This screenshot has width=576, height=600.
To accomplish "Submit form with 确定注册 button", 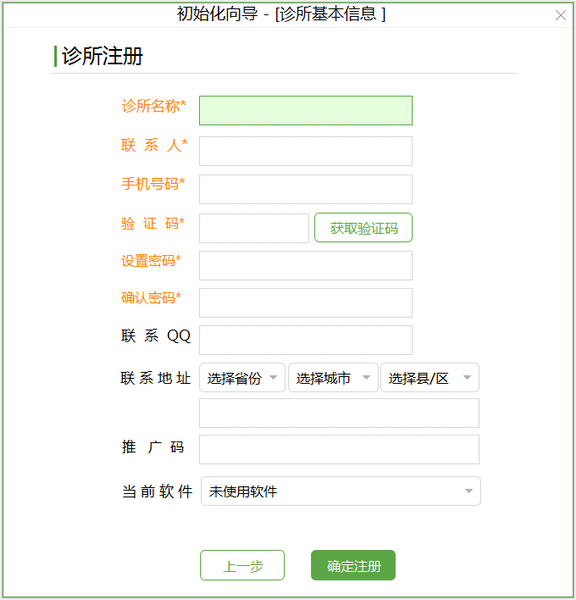I will (x=353, y=565).
